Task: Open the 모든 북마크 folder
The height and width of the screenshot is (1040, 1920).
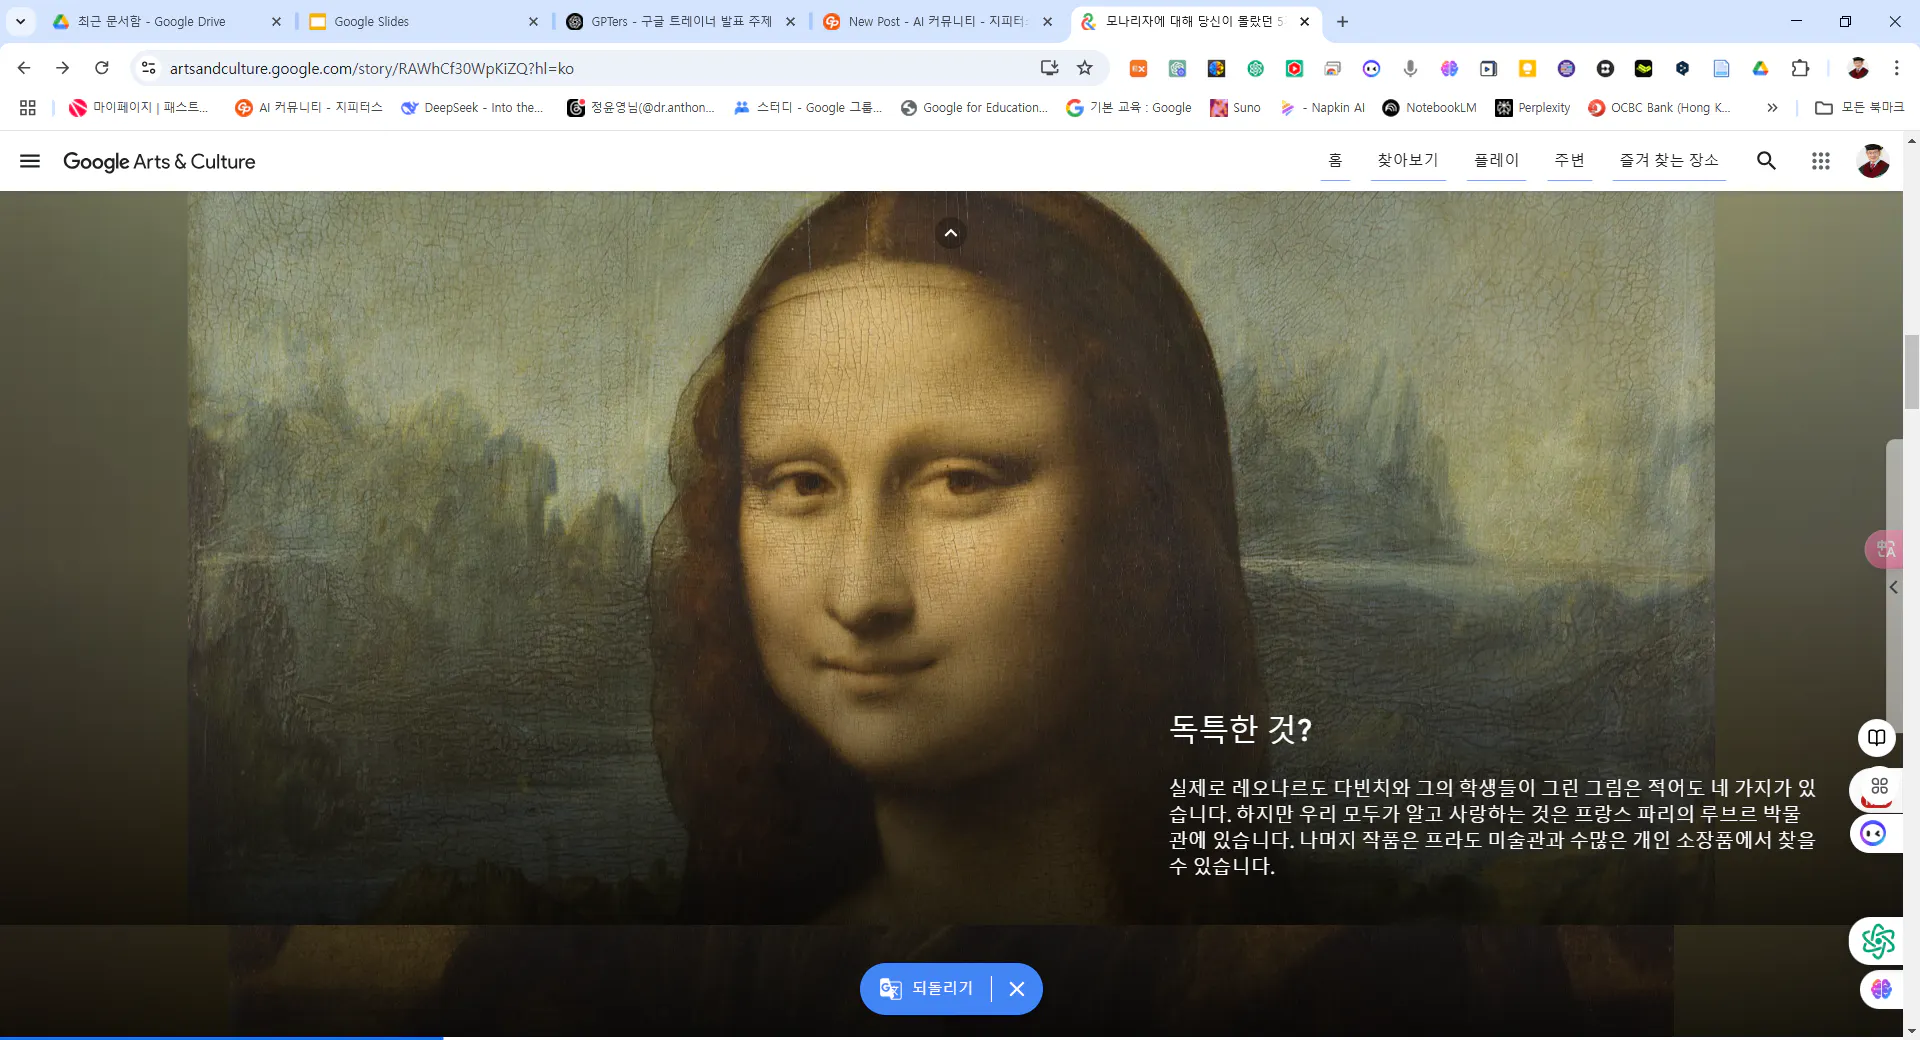Action: (x=1859, y=107)
